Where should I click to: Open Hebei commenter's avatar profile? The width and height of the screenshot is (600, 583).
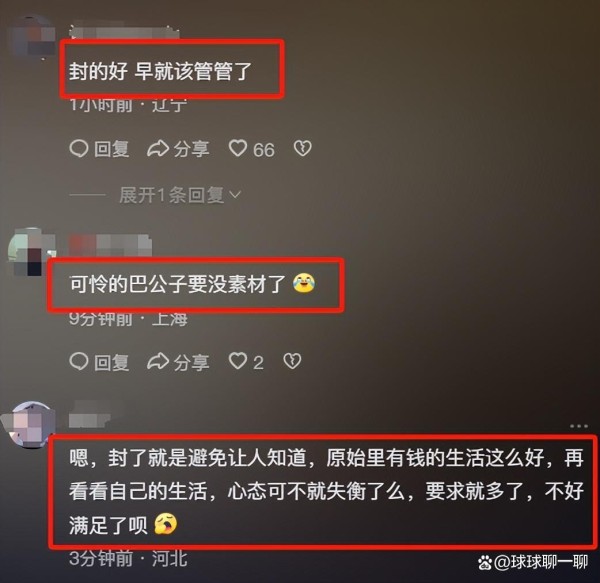point(31,424)
